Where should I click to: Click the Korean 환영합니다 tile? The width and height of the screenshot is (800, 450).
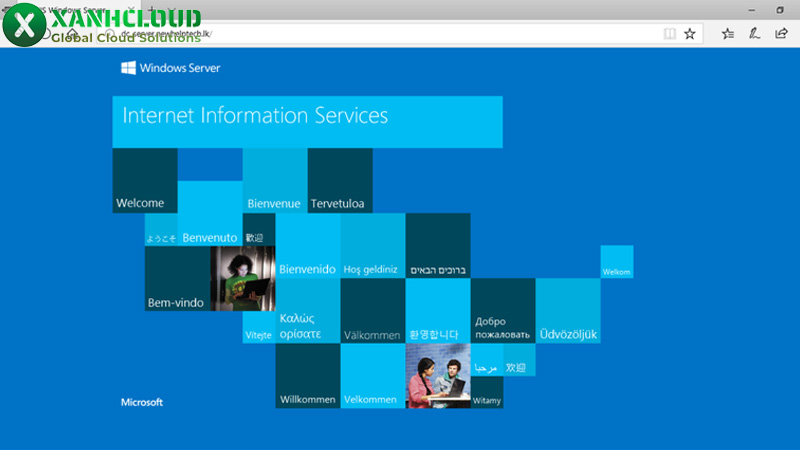(438, 311)
